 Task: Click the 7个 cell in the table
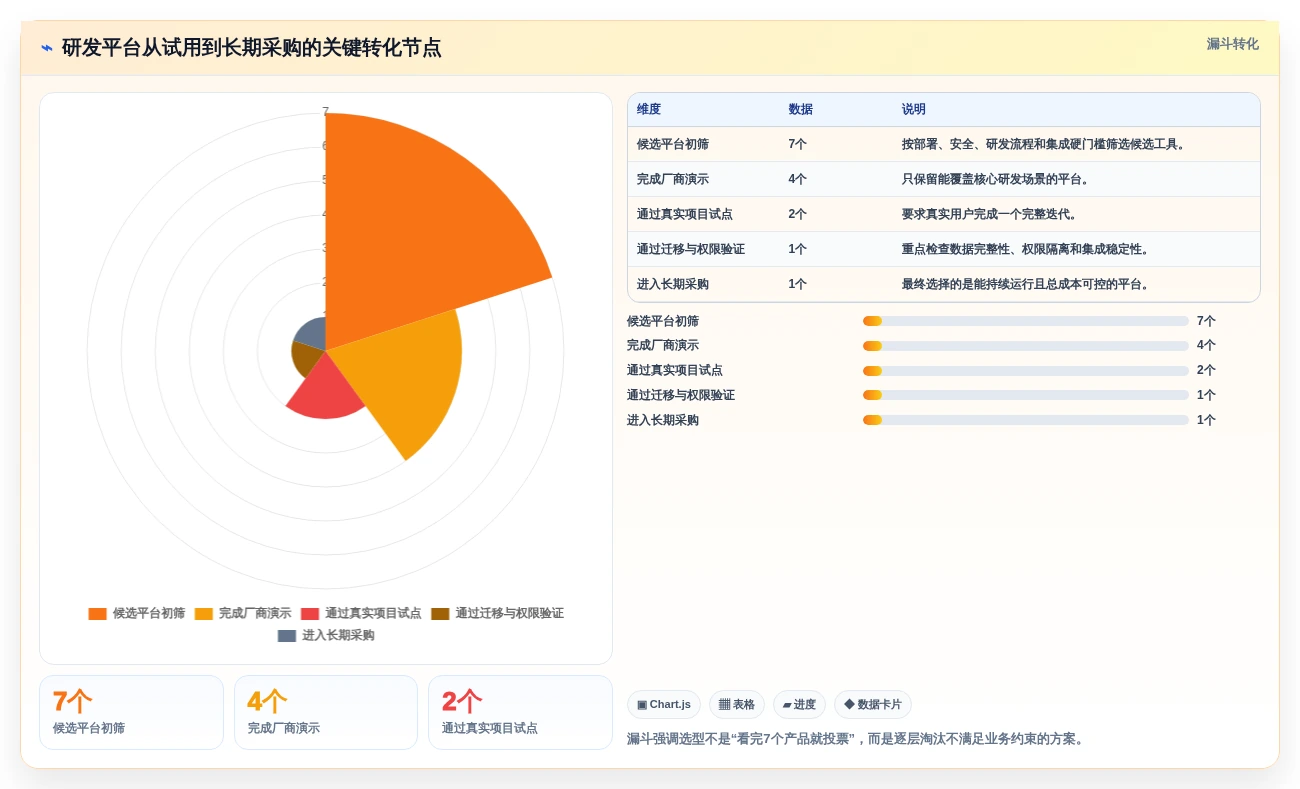click(x=797, y=145)
